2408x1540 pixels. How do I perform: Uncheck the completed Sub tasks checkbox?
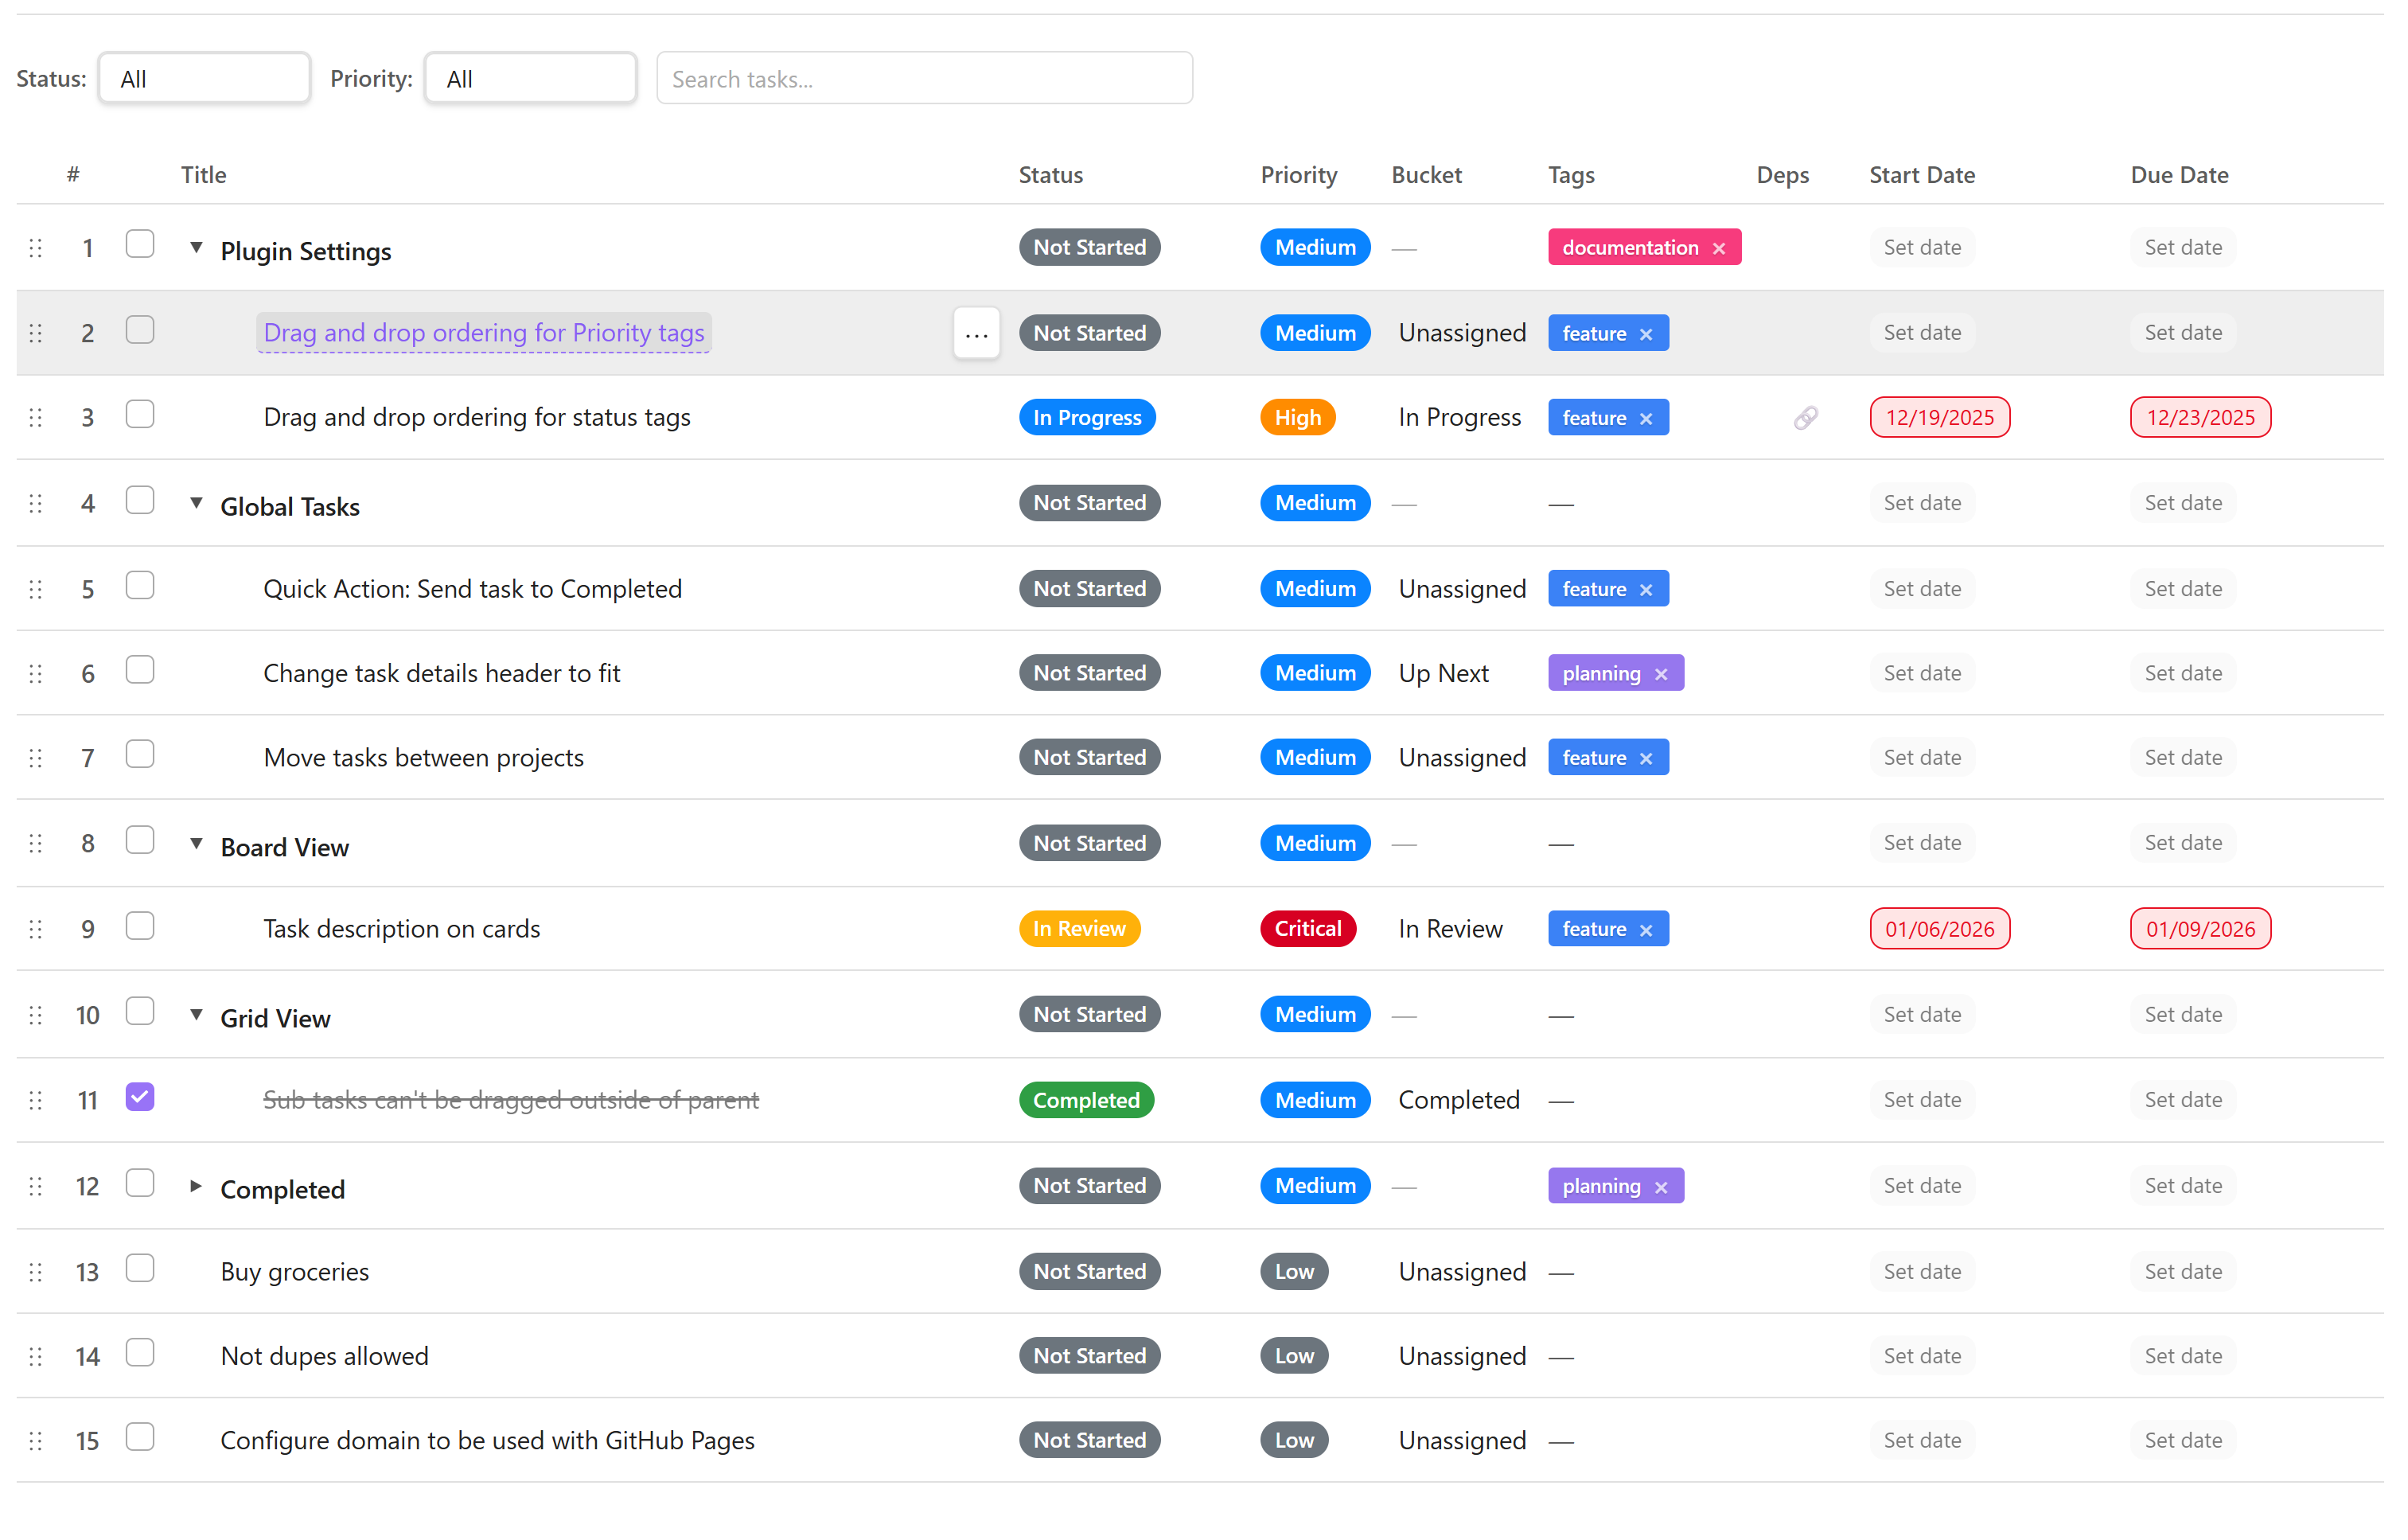click(x=140, y=1097)
